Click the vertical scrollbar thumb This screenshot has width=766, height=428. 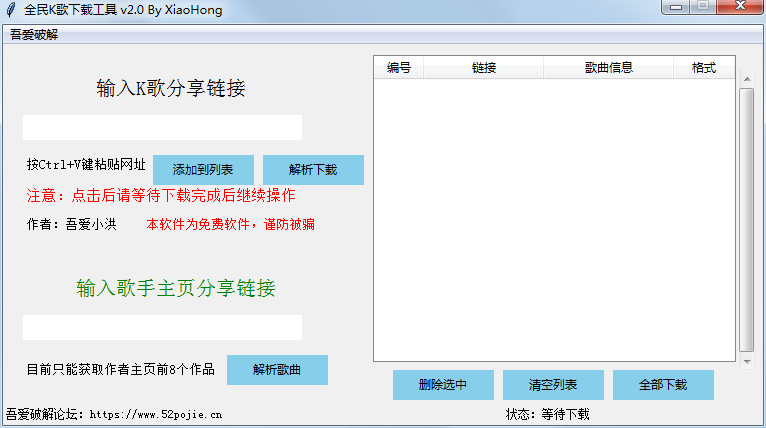[x=747, y=220]
